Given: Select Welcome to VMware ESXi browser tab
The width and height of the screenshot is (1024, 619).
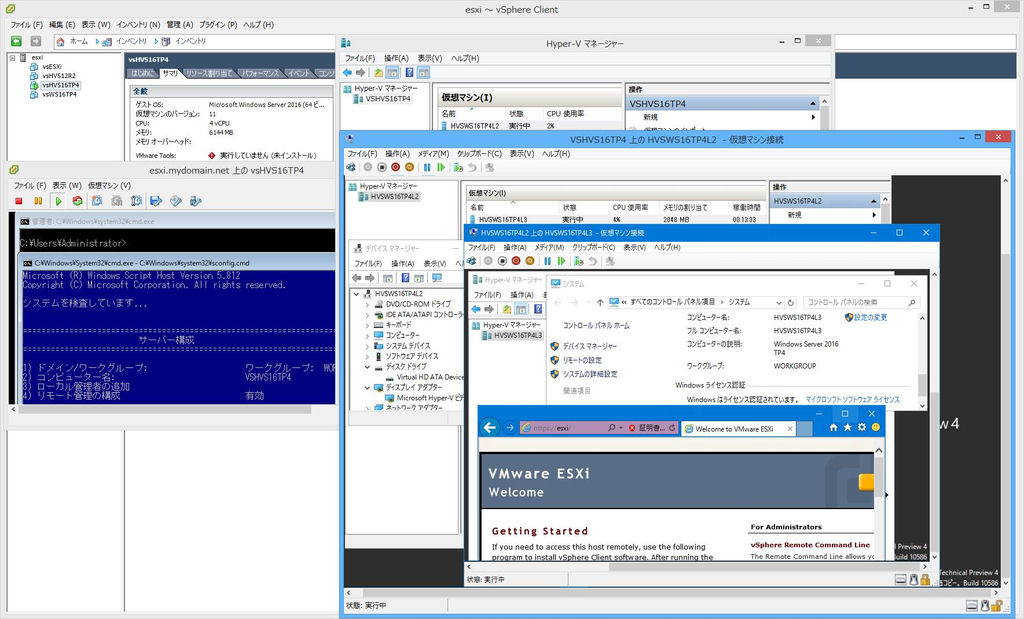Looking at the screenshot, I should (x=738, y=428).
